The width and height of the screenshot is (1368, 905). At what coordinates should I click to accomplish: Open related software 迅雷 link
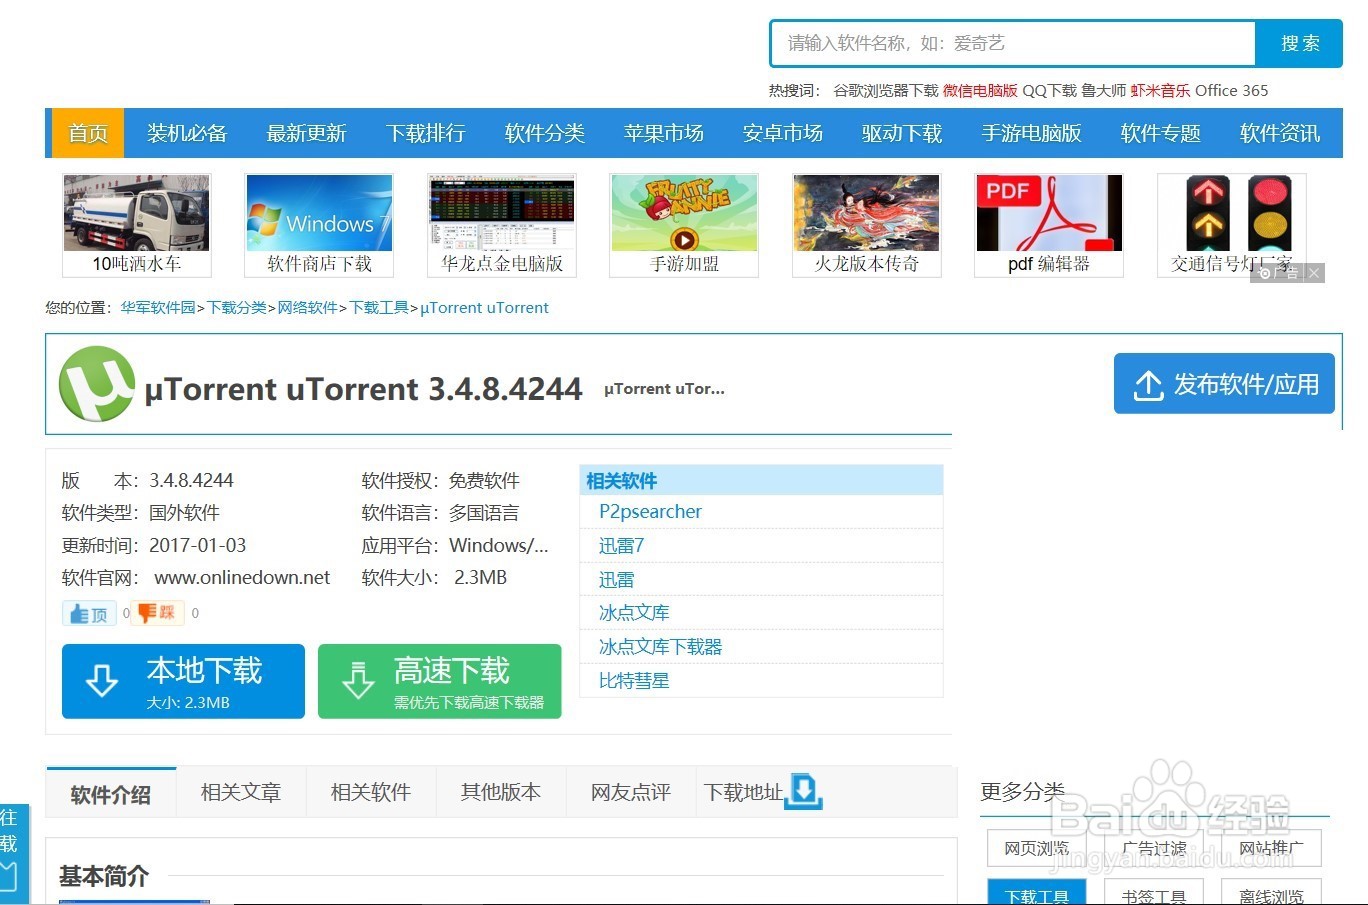(616, 580)
